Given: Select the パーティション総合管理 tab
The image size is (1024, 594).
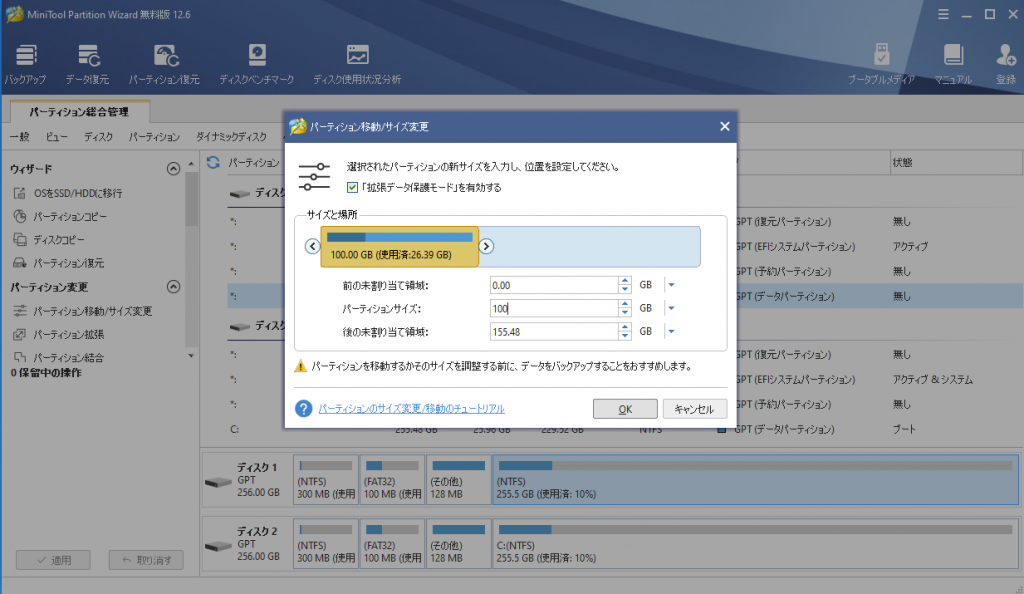Looking at the screenshot, I should tap(79, 112).
